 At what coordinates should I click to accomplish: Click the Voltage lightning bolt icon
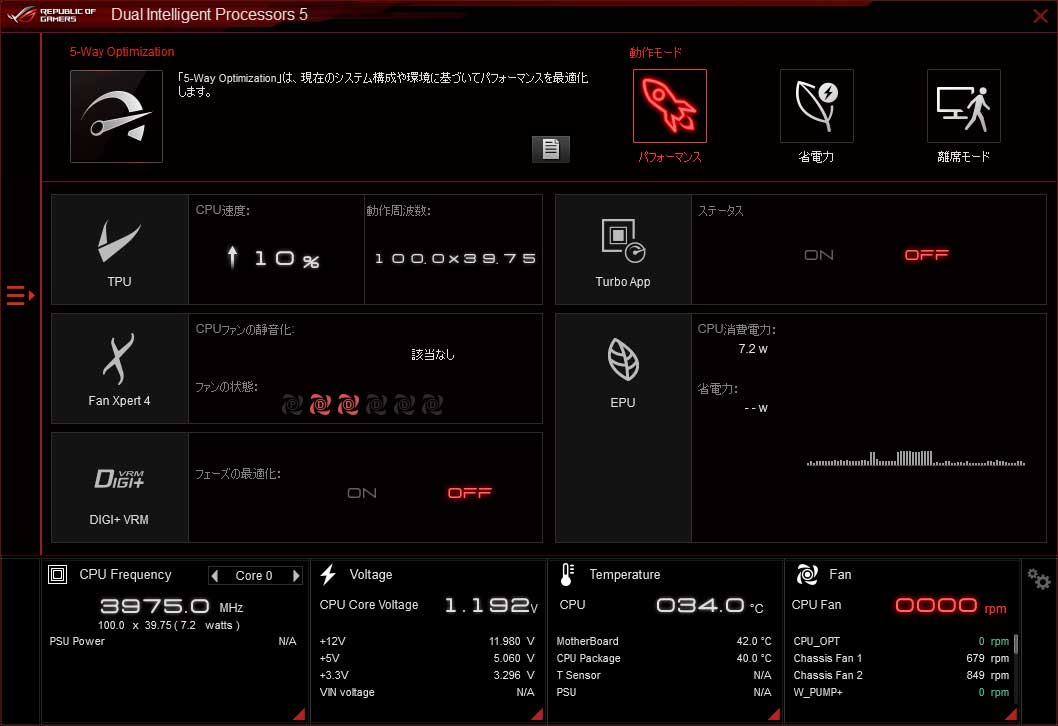pyautogui.click(x=329, y=575)
